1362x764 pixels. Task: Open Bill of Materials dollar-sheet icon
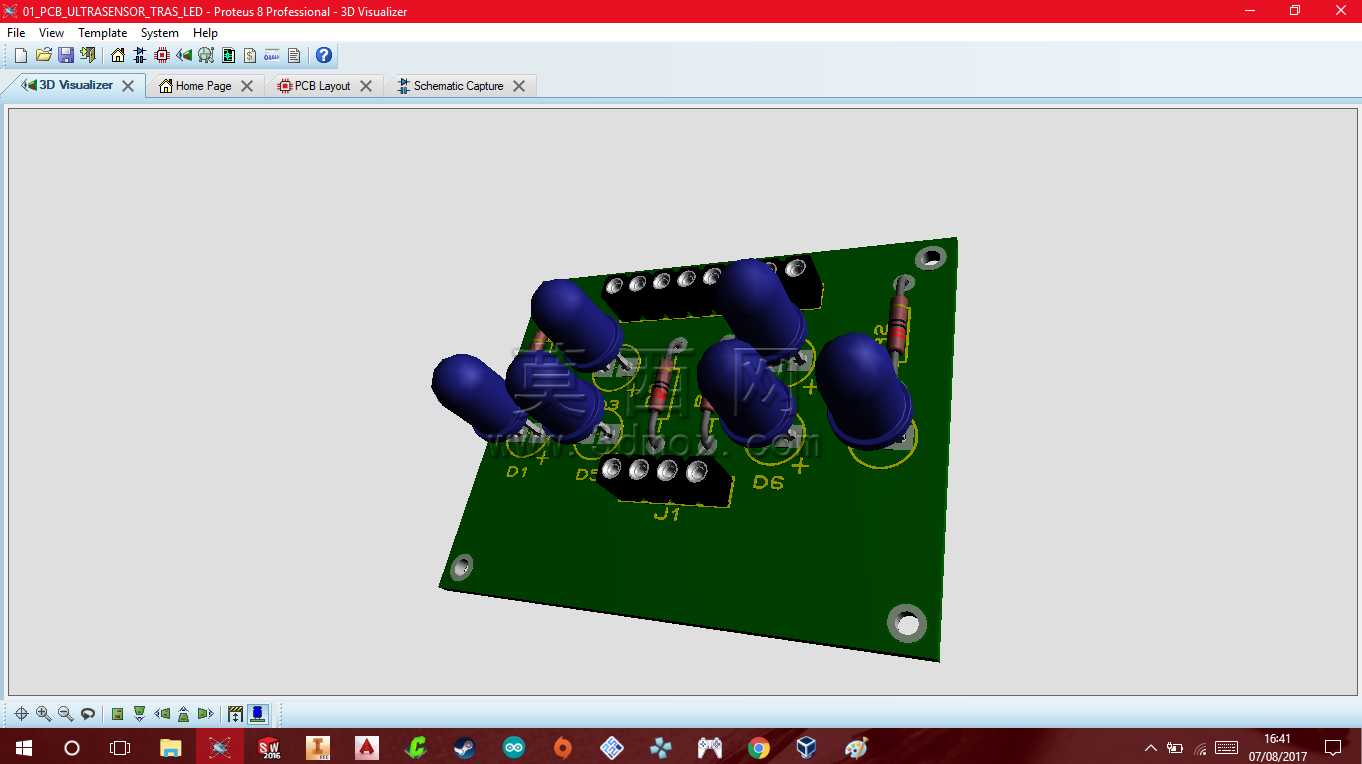click(250, 55)
